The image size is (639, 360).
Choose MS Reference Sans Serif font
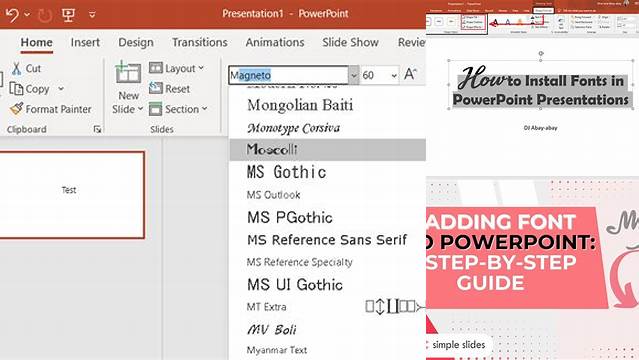click(x=328, y=240)
